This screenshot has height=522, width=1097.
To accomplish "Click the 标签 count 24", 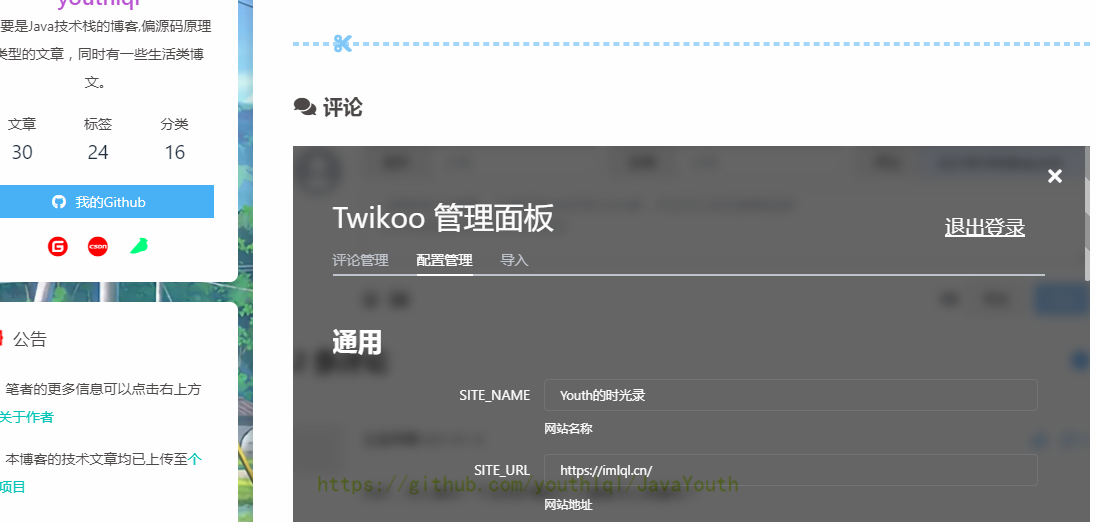I will pyautogui.click(x=98, y=153).
